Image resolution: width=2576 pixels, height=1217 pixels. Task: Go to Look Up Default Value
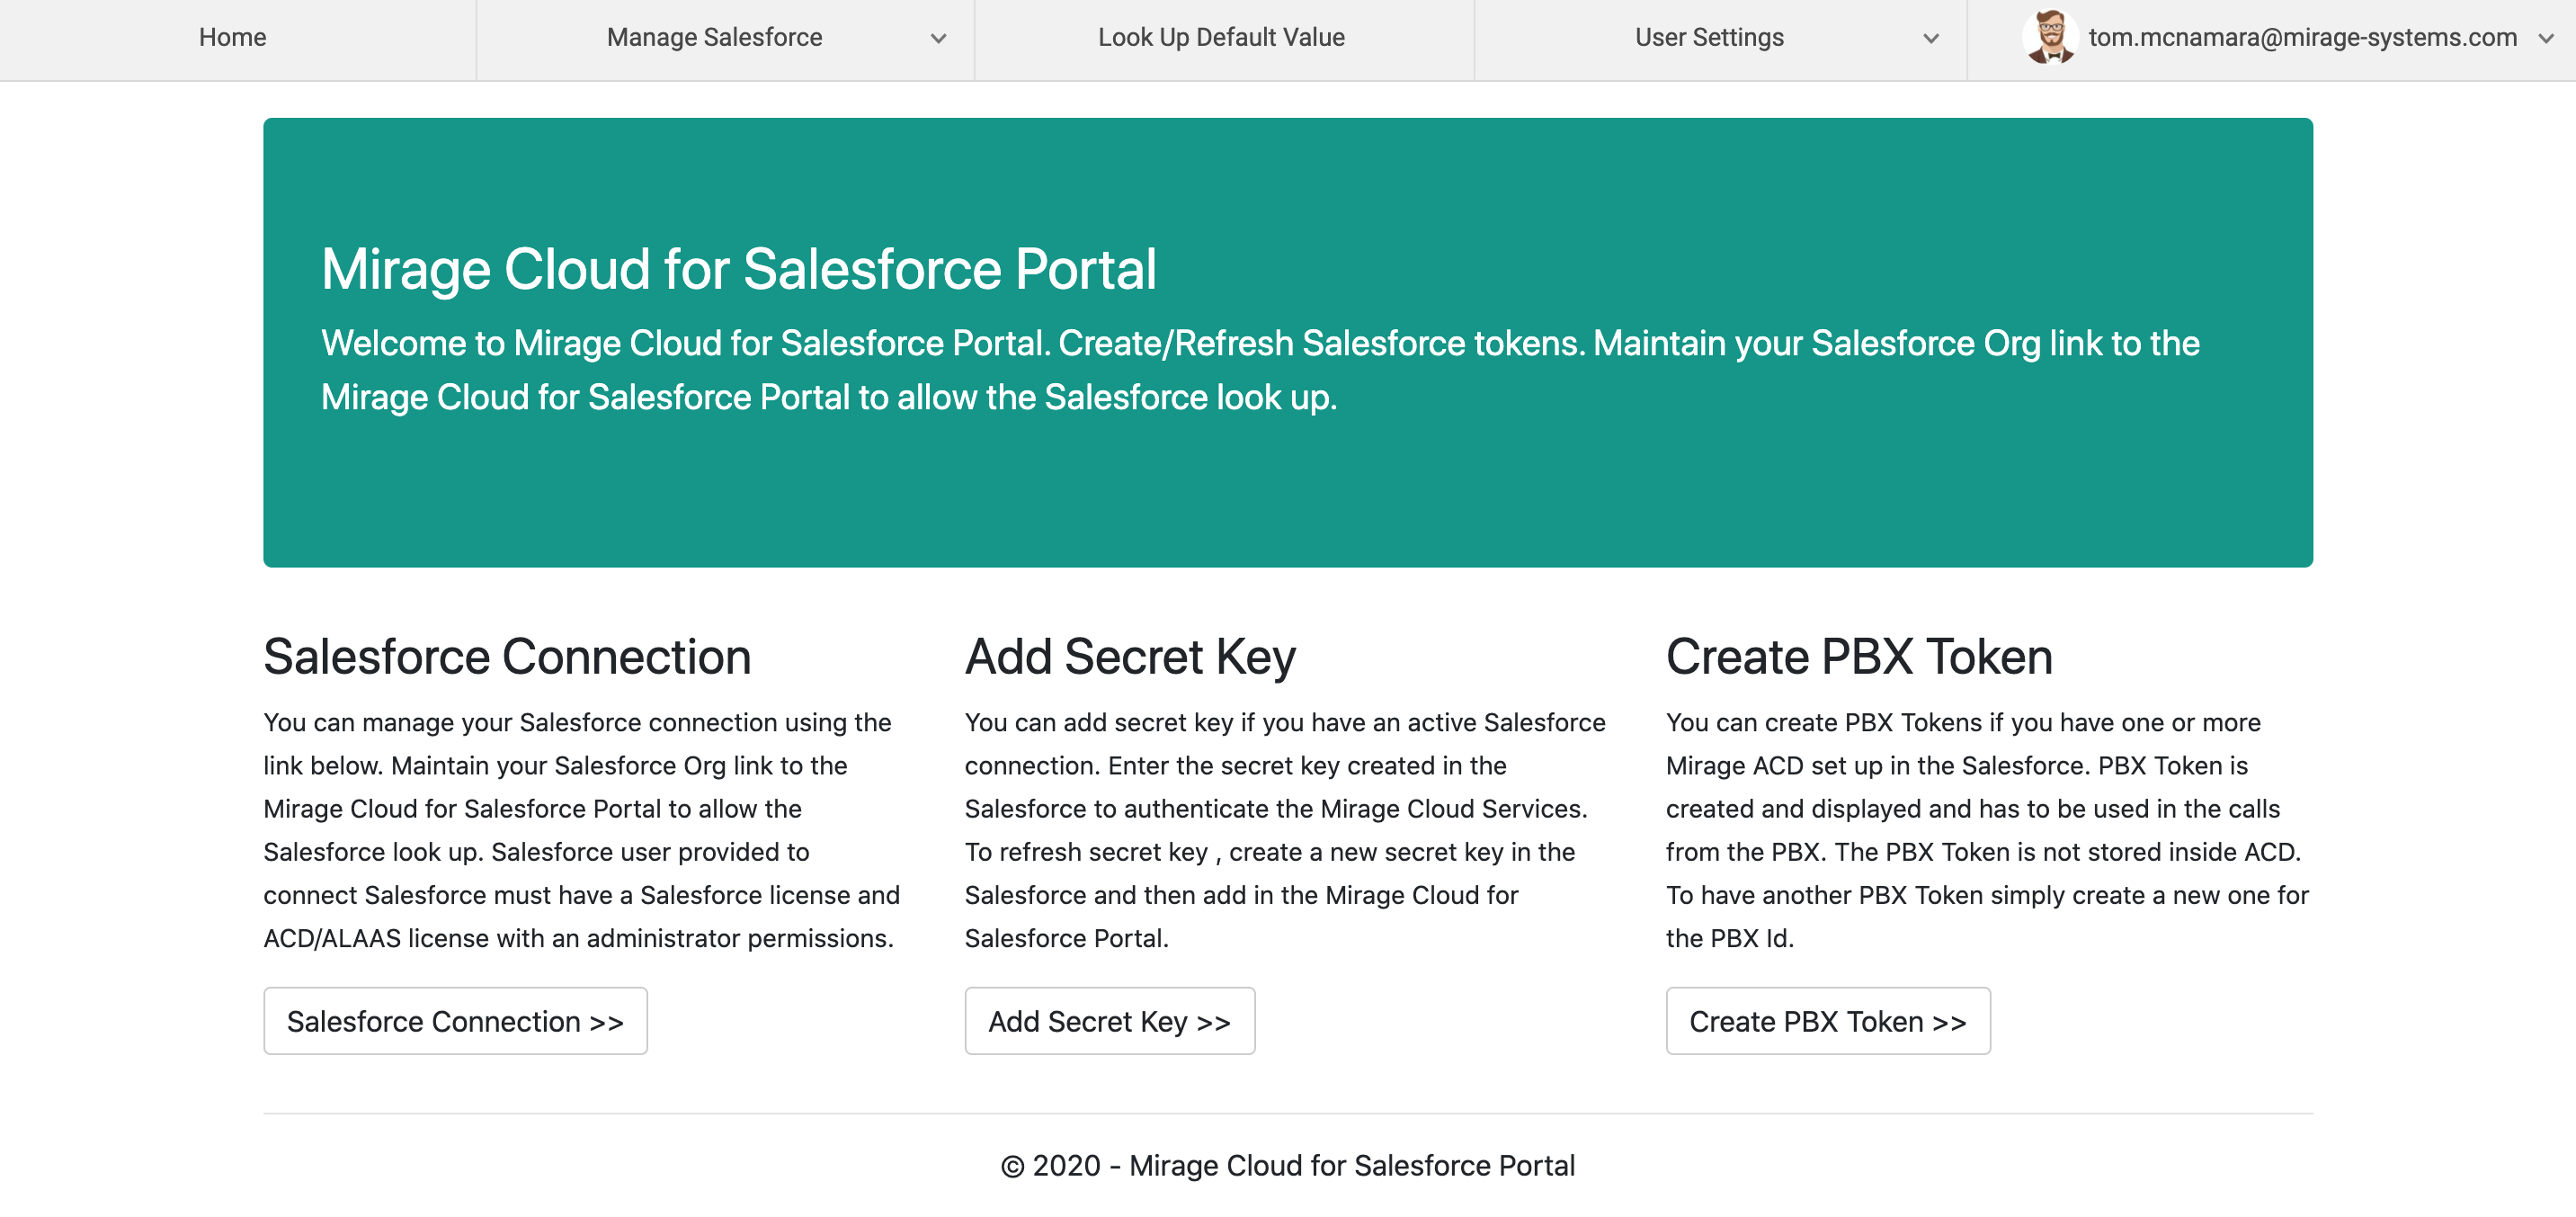click(x=1221, y=38)
